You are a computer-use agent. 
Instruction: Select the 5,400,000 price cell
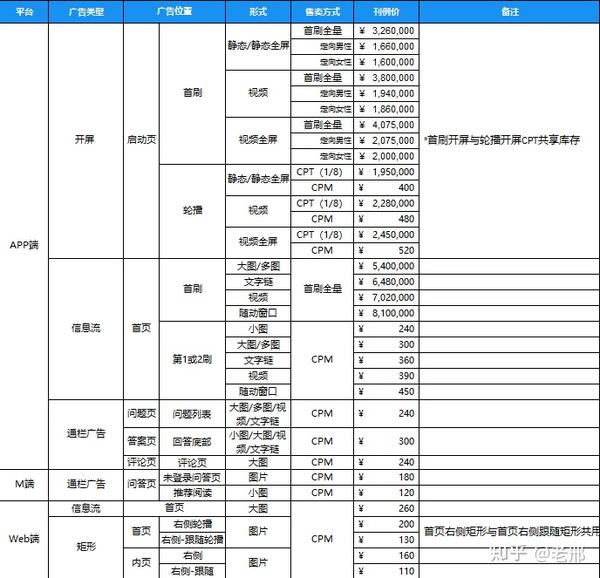386,266
